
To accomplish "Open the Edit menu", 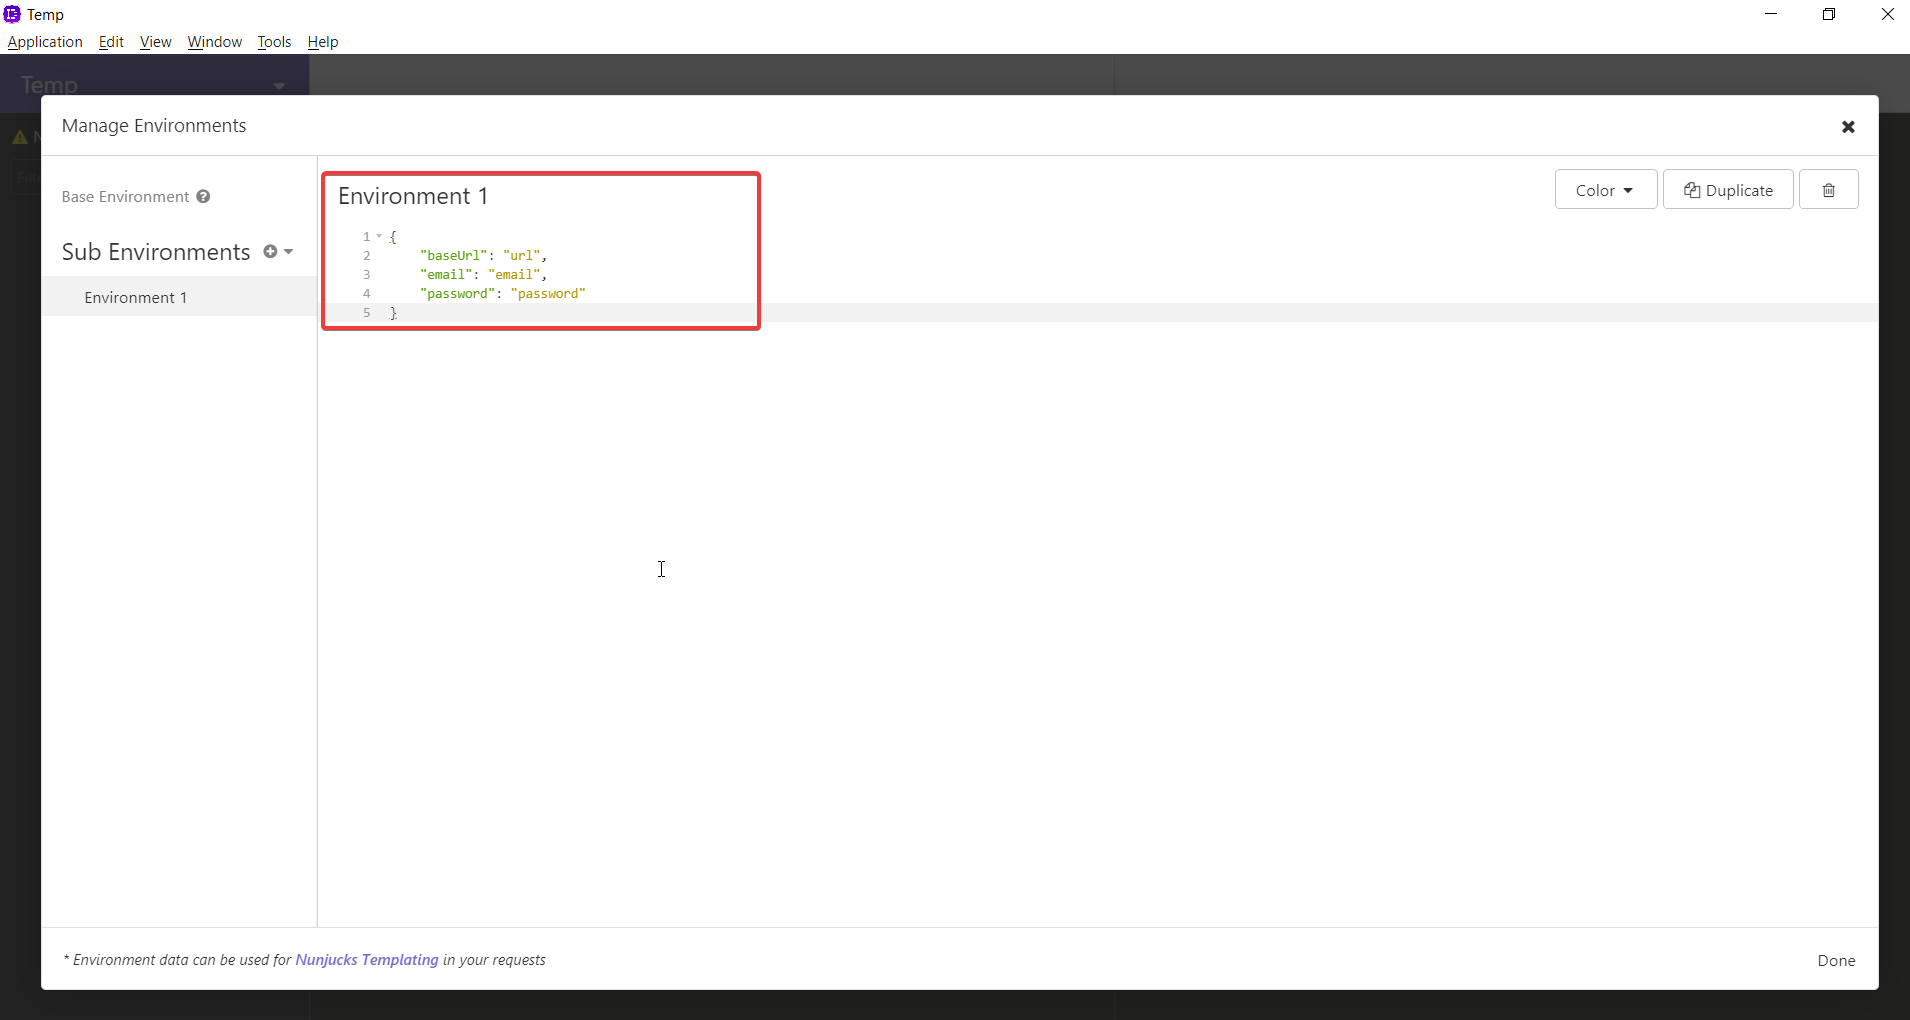I will (x=111, y=42).
